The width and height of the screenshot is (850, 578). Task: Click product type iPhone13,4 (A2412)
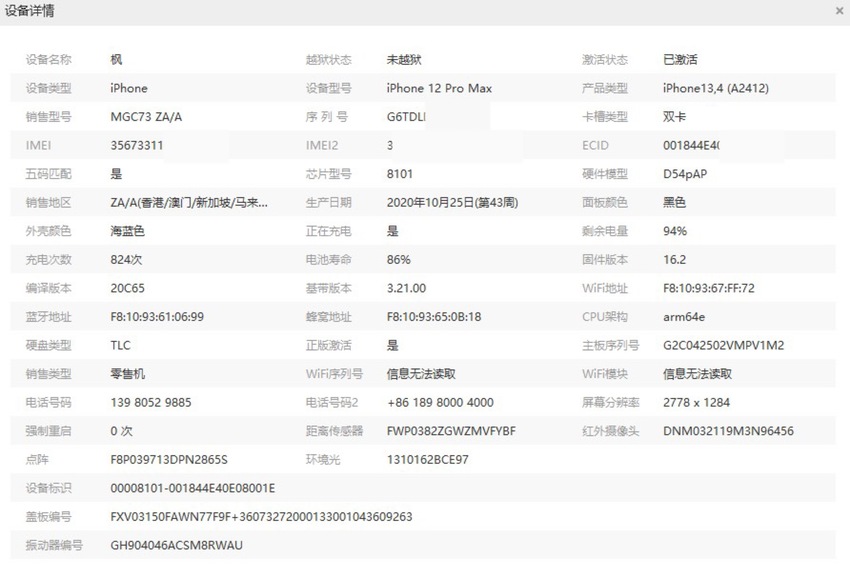pos(716,88)
